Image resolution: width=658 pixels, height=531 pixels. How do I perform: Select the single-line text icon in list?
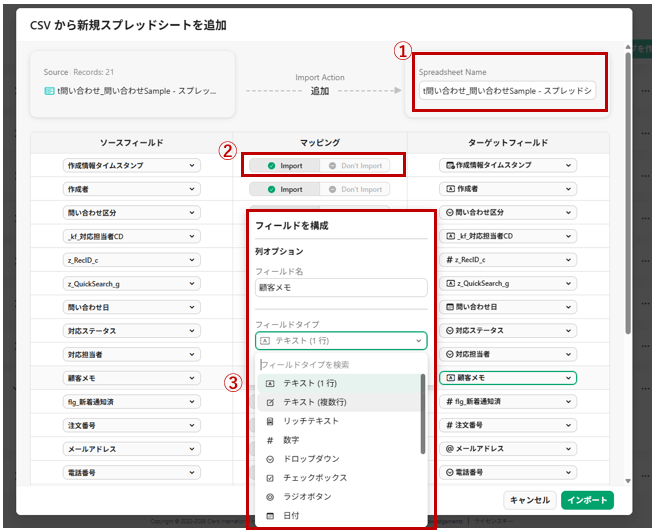[x=271, y=383]
